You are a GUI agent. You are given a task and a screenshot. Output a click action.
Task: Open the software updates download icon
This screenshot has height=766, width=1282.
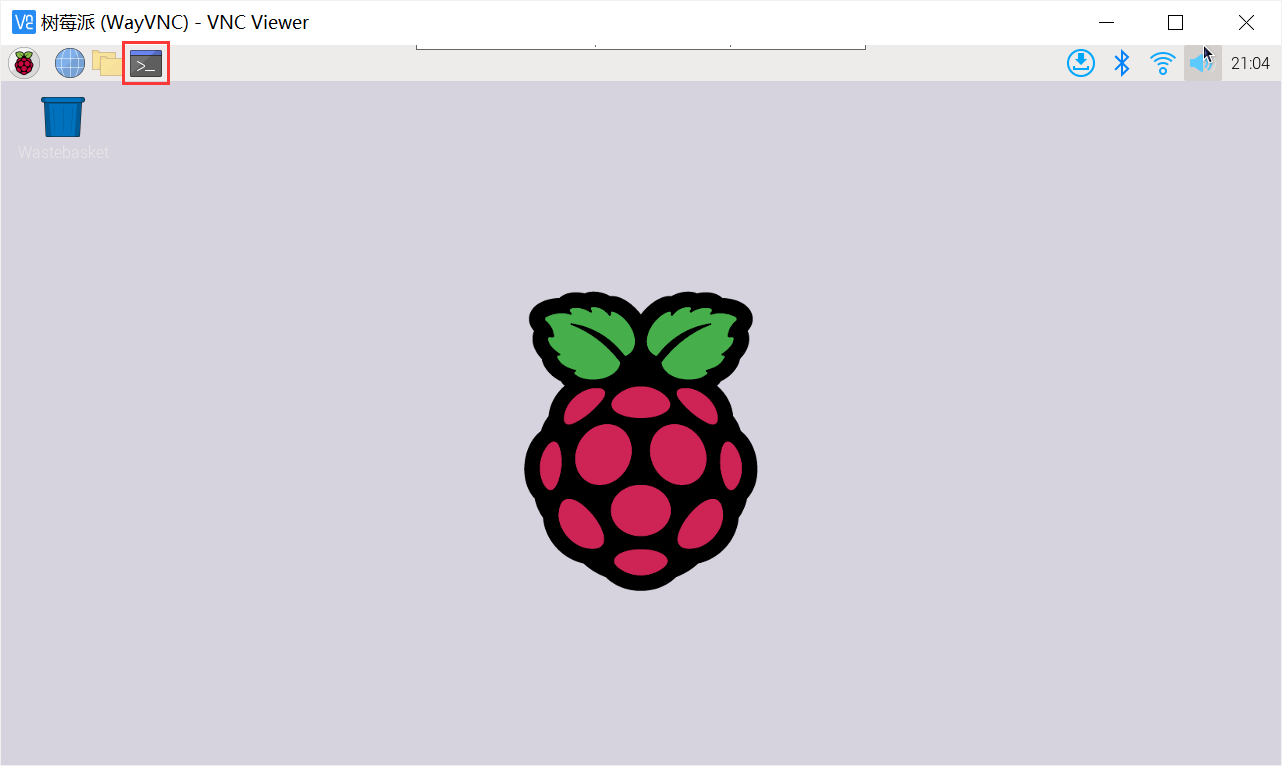[1081, 63]
